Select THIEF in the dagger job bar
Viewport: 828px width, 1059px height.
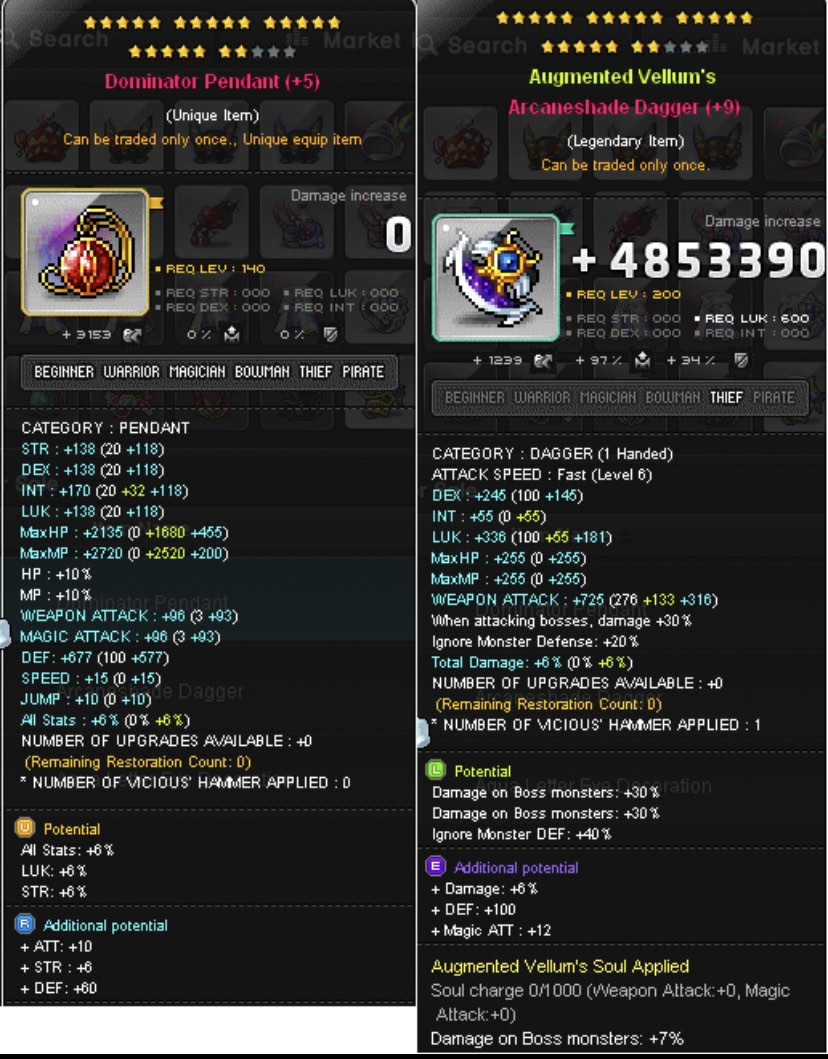[726, 397]
